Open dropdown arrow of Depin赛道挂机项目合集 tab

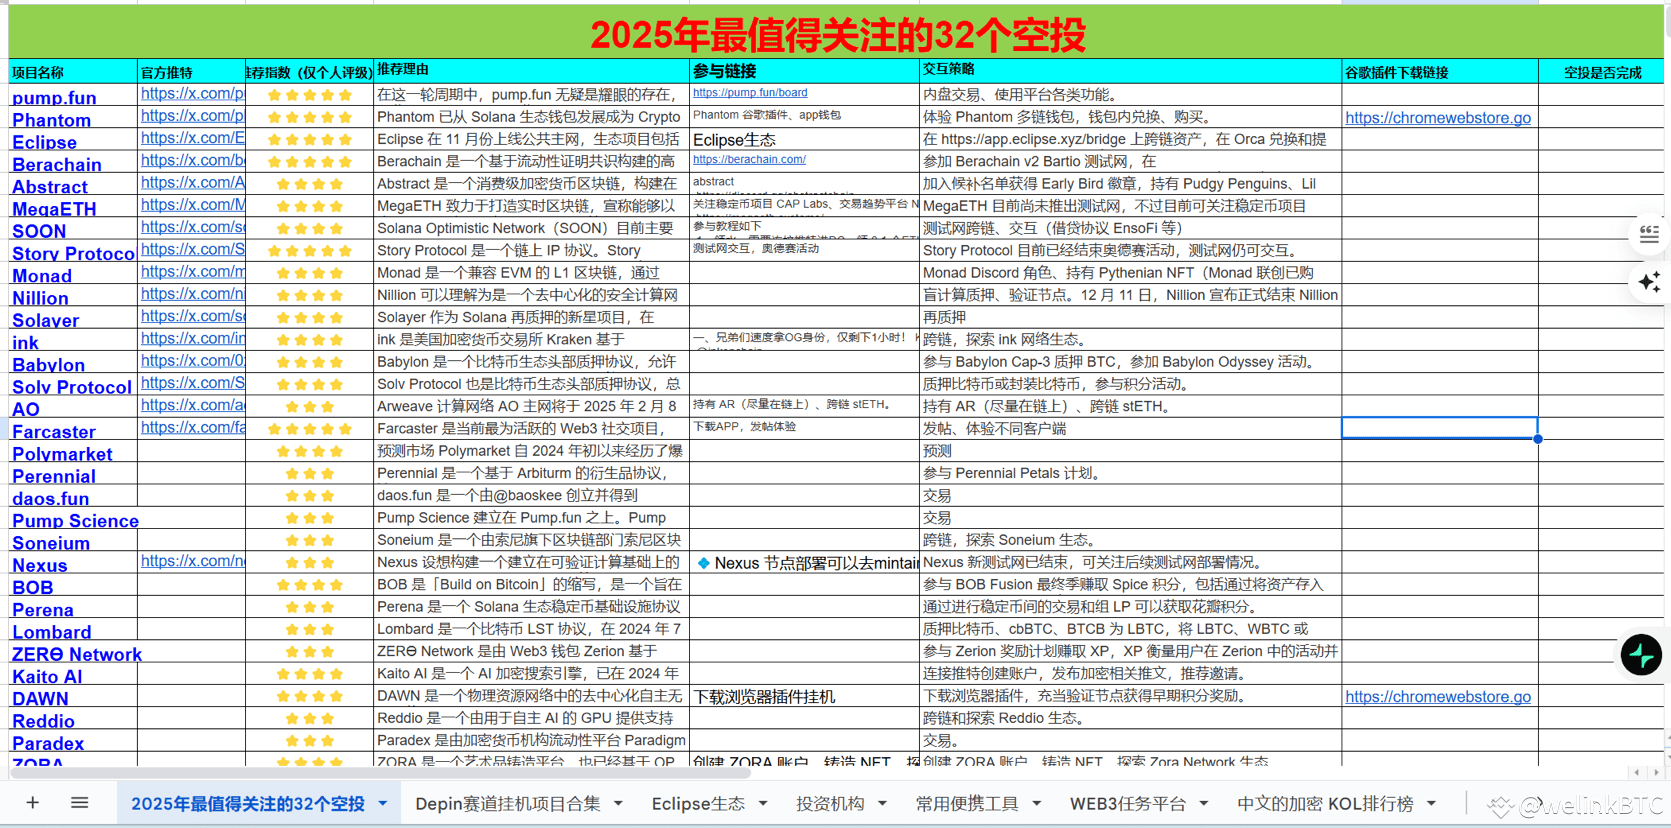click(618, 804)
